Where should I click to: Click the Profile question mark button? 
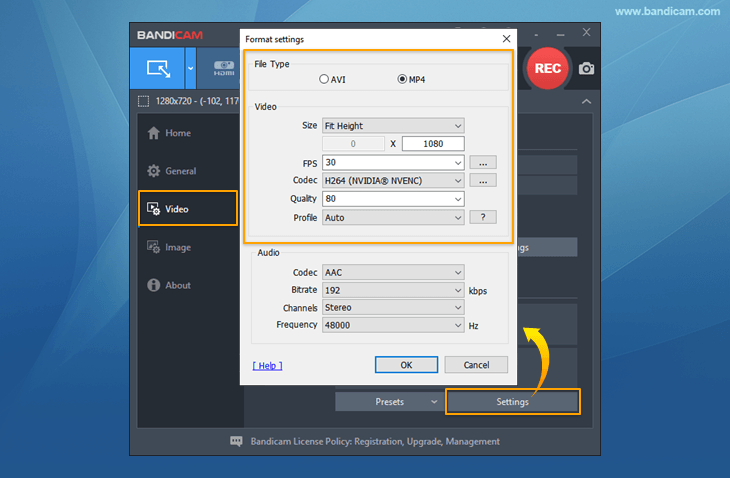[483, 217]
